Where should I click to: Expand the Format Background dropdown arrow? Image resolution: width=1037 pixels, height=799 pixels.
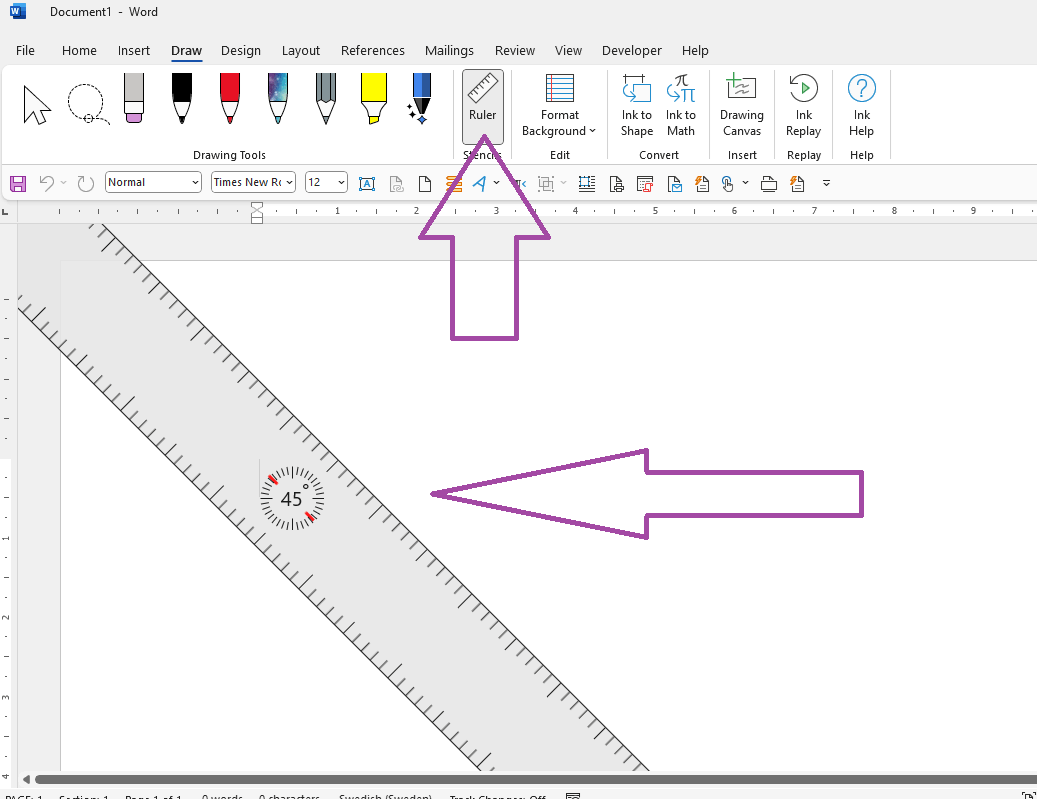593,131
